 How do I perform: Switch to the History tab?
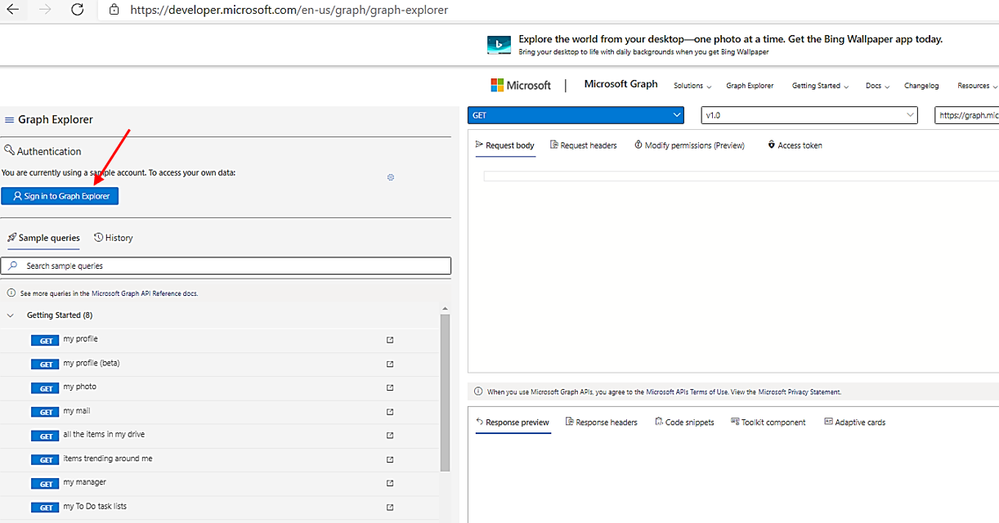[113, 238]
